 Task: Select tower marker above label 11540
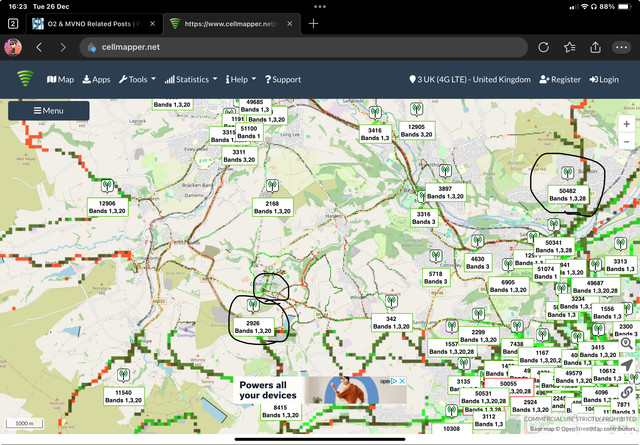pos(123,375)
